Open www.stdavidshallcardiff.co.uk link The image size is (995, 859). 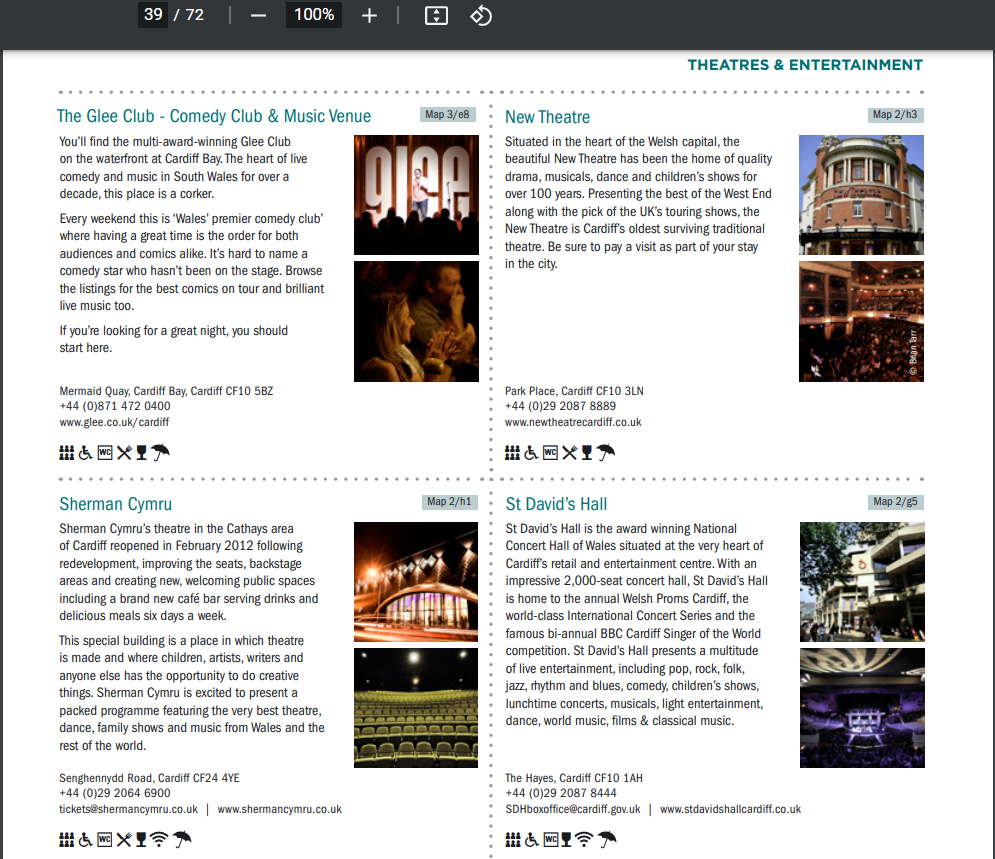point(730,809)
